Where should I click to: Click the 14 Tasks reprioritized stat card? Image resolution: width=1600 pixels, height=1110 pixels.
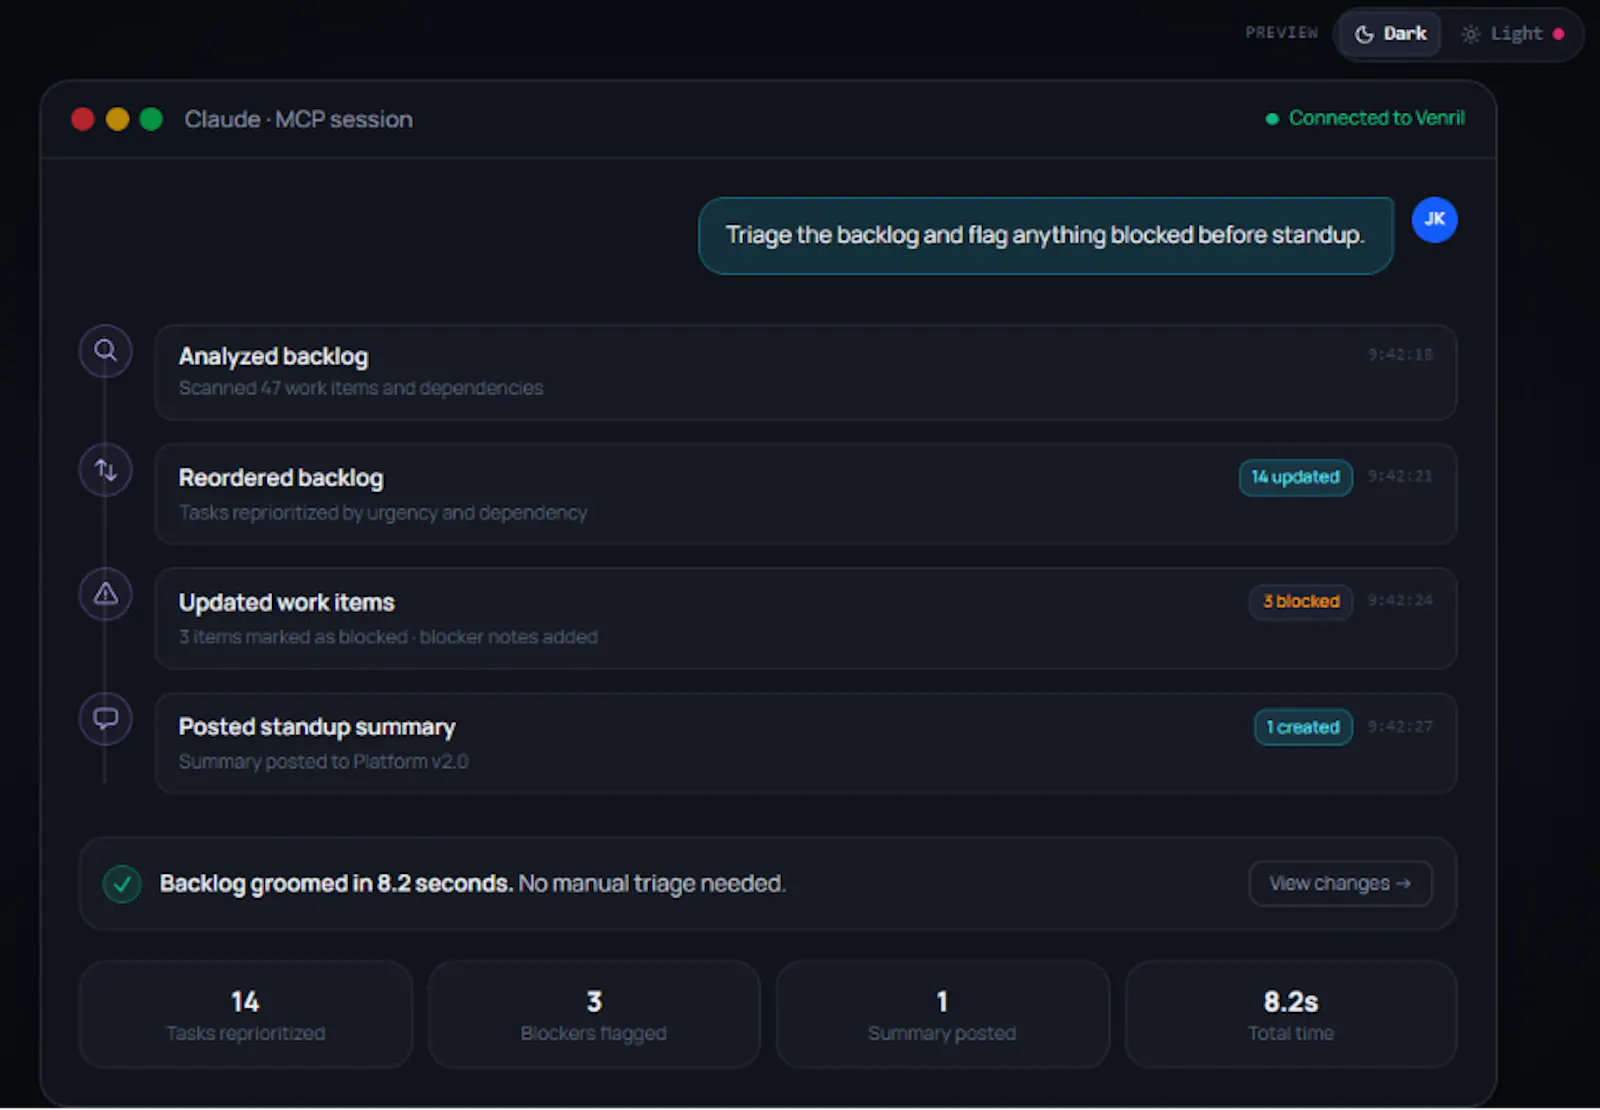point(245,1014)
